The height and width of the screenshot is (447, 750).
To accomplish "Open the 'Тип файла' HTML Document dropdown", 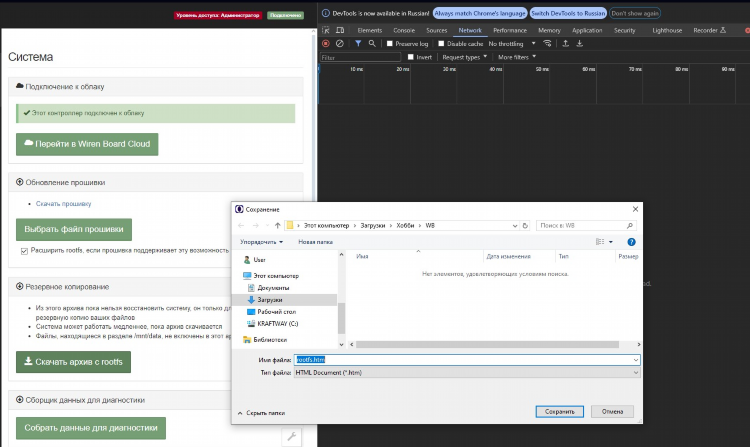I will (x=467, y=372).
